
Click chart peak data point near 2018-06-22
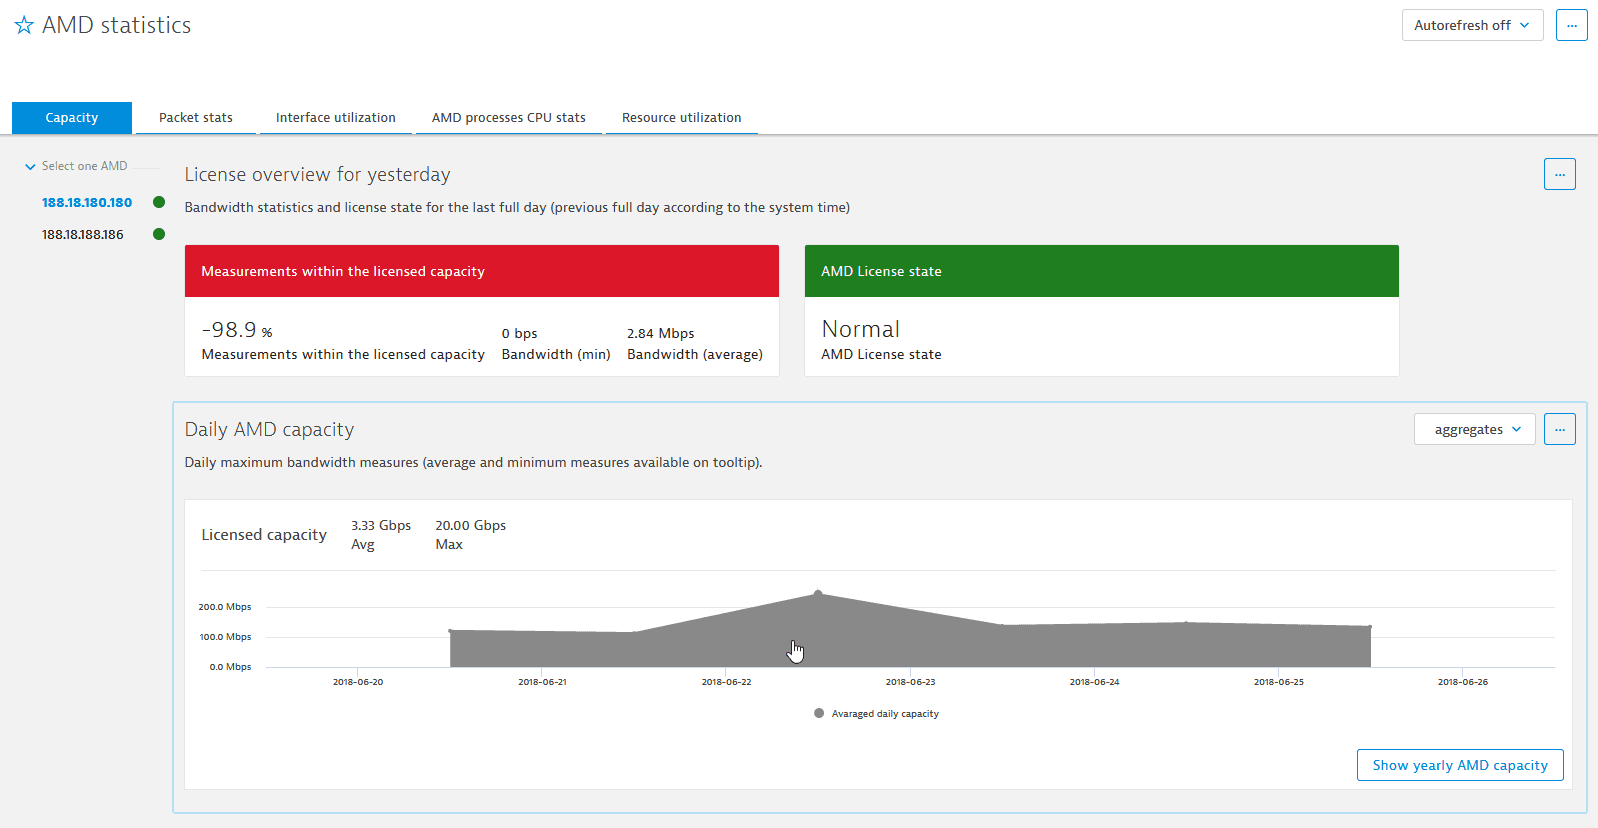818,593
